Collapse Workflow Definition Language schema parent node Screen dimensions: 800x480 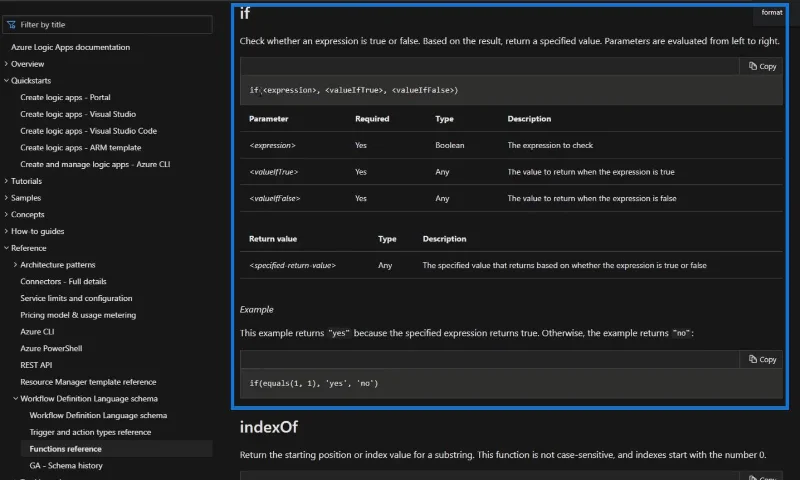tap(15, 398)
